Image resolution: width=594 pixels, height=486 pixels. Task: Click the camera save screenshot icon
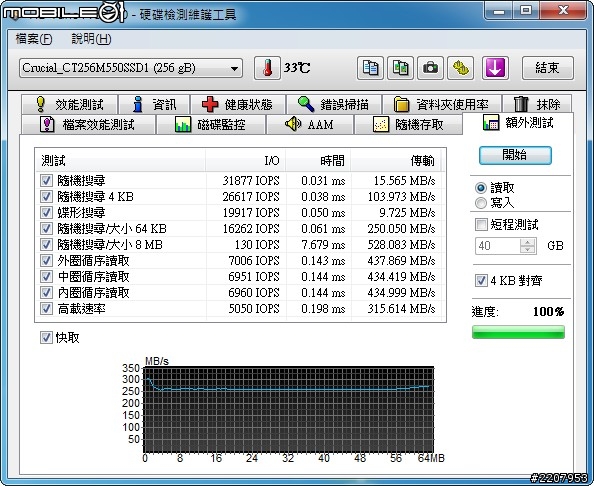430,68
